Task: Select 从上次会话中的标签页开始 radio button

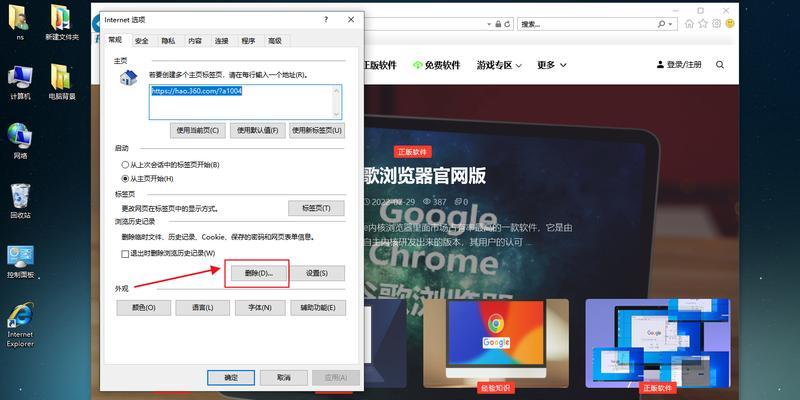Action: coord(125,165)
